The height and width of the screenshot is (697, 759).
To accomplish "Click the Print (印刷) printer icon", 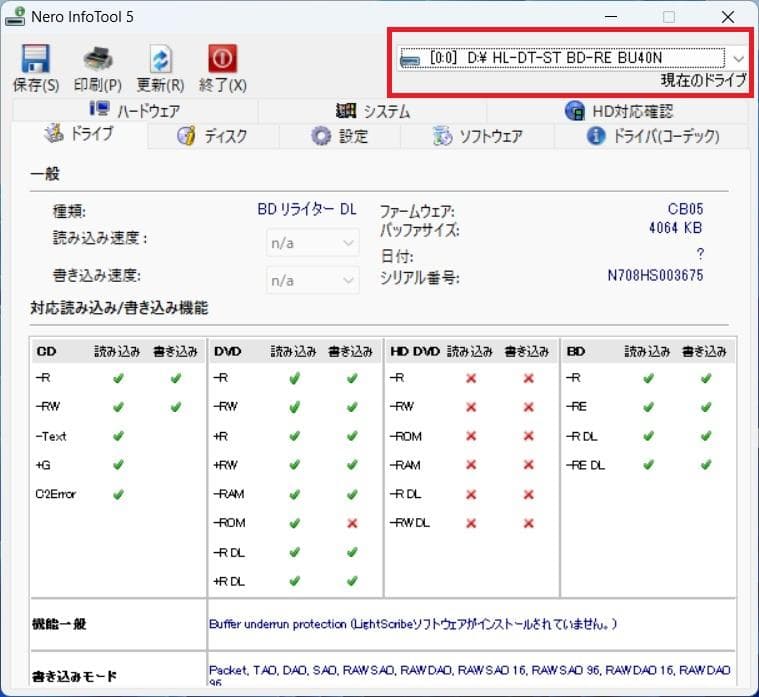I will 98,59.
